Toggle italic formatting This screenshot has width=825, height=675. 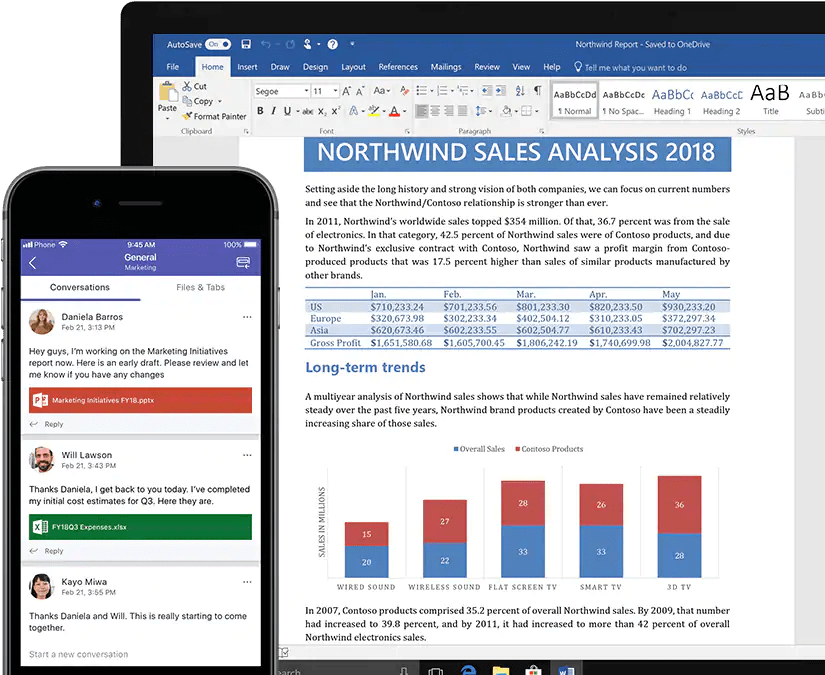click(x=274, y=111)
